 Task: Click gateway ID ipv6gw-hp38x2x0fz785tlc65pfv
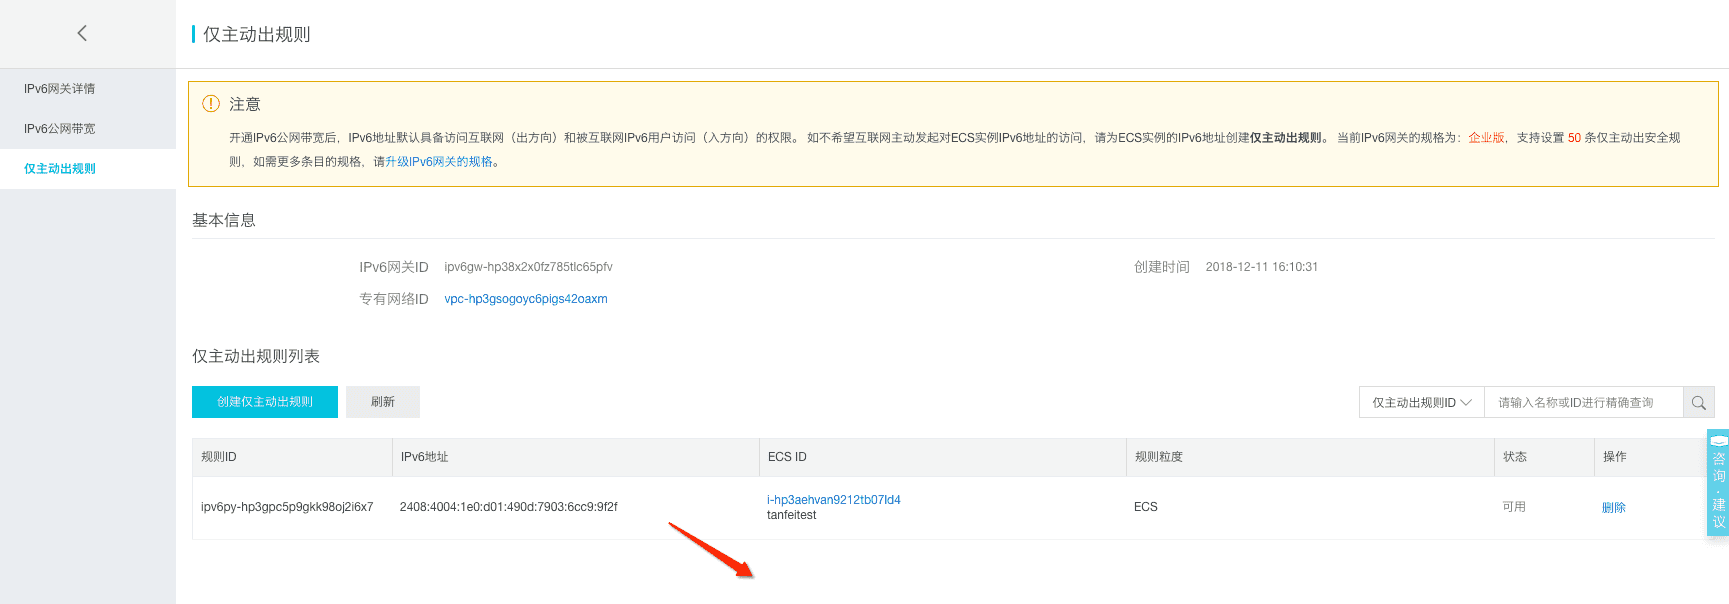(x=528, y=267)
